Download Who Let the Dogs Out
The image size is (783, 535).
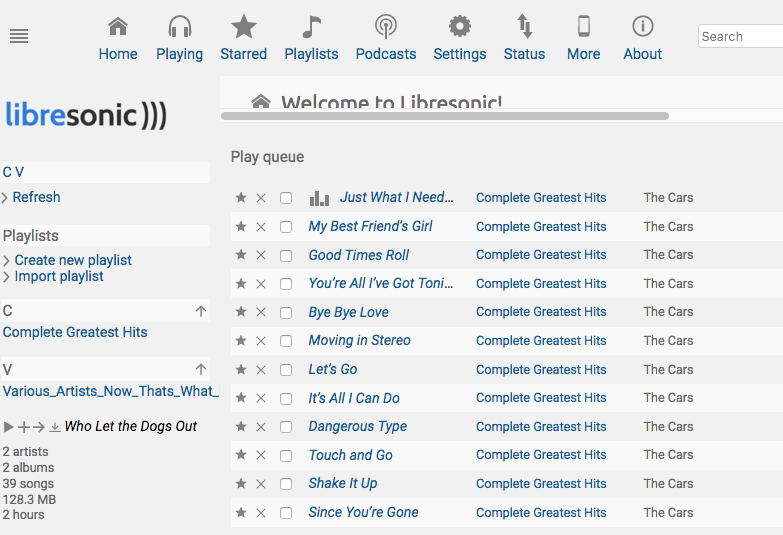click(55, 427)
